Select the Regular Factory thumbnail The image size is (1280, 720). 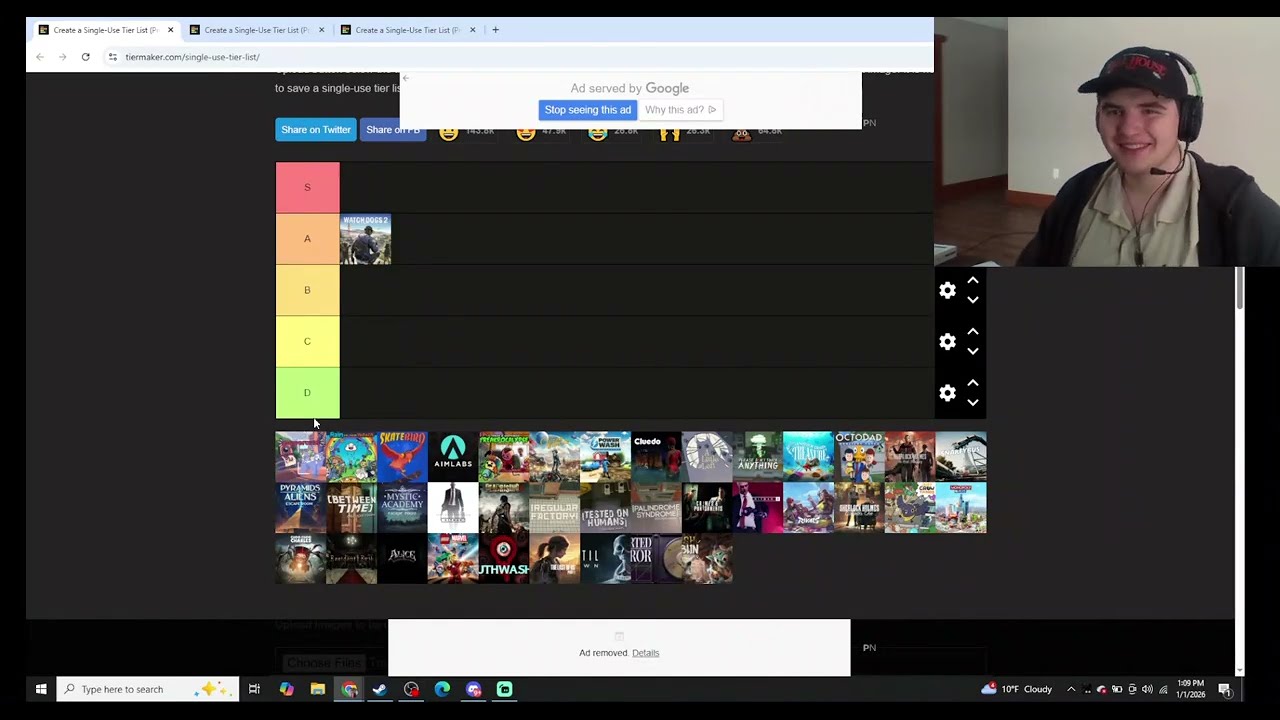(554, 508)
